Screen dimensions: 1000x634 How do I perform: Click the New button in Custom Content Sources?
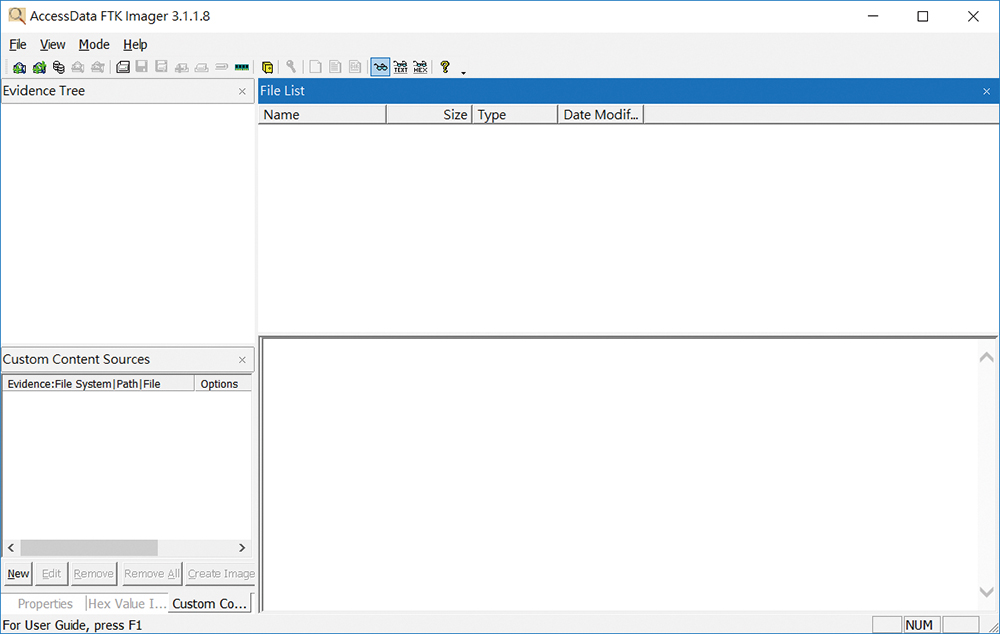coord(18,573)
